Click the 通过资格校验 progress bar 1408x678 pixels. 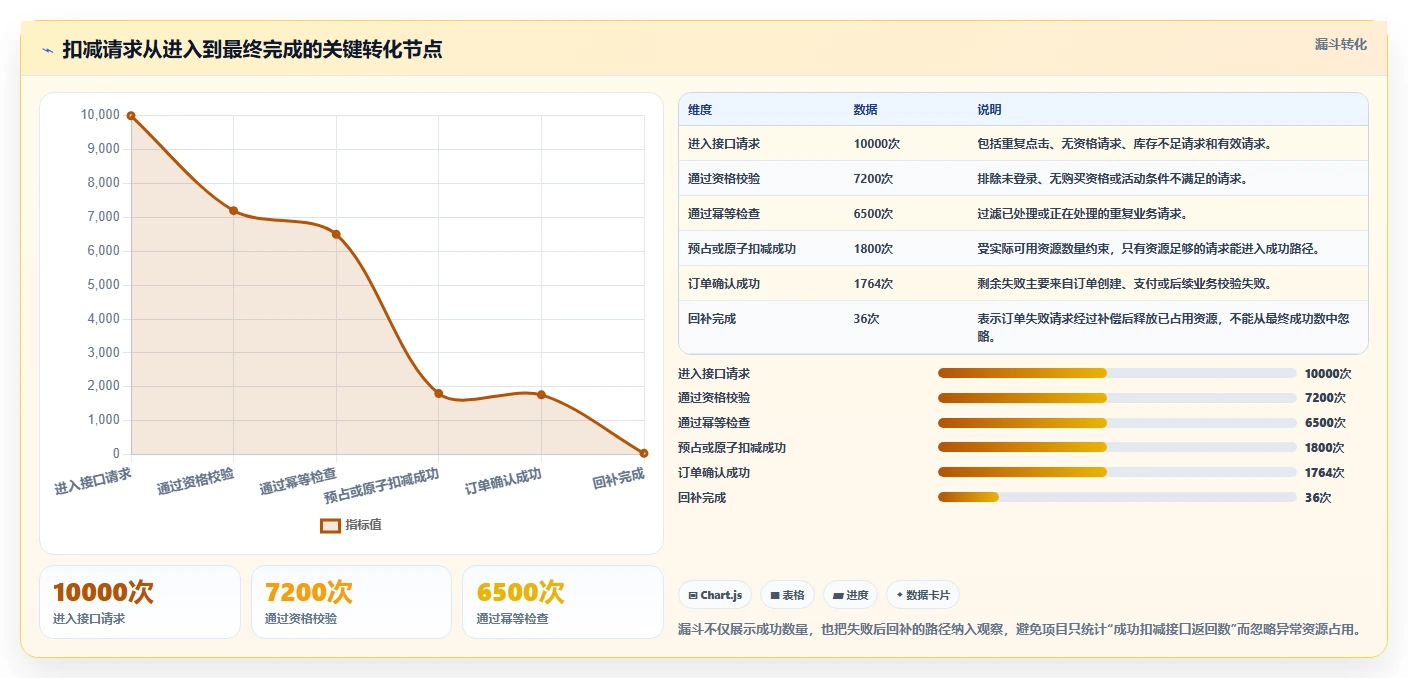coord(1117,398)
